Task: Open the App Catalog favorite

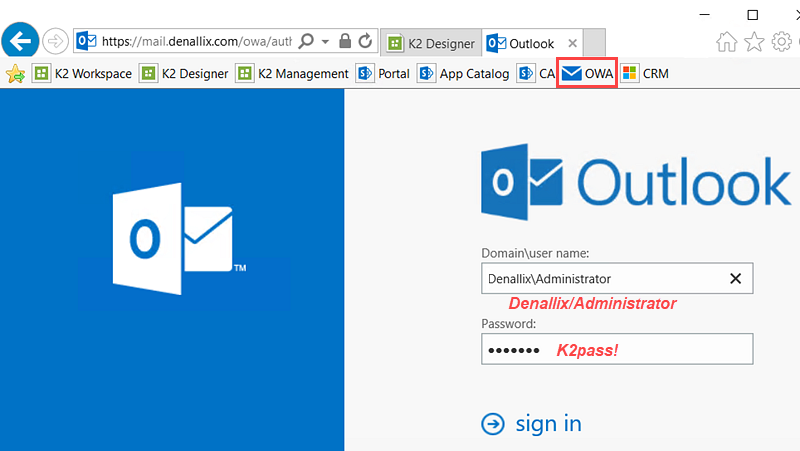Action: pos(463,74)
